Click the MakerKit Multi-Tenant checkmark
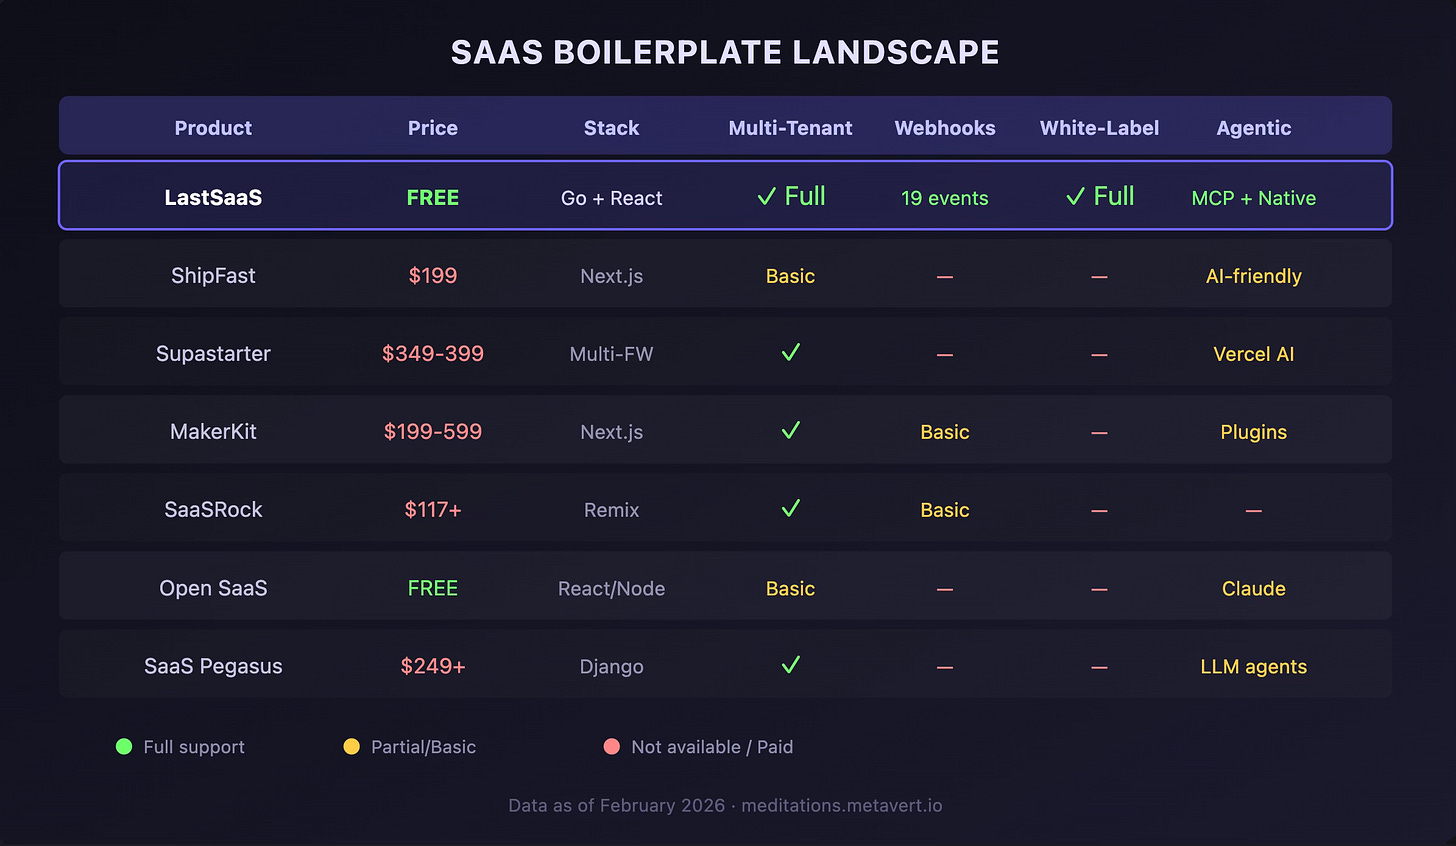This screenshot has height=846, width=1456. pyautogui.click(x=790, y=430)
